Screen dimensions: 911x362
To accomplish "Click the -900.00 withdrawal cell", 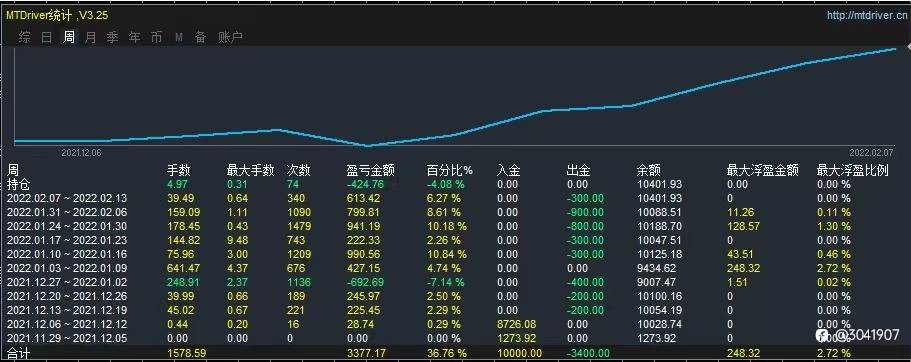I will (585, 212).
